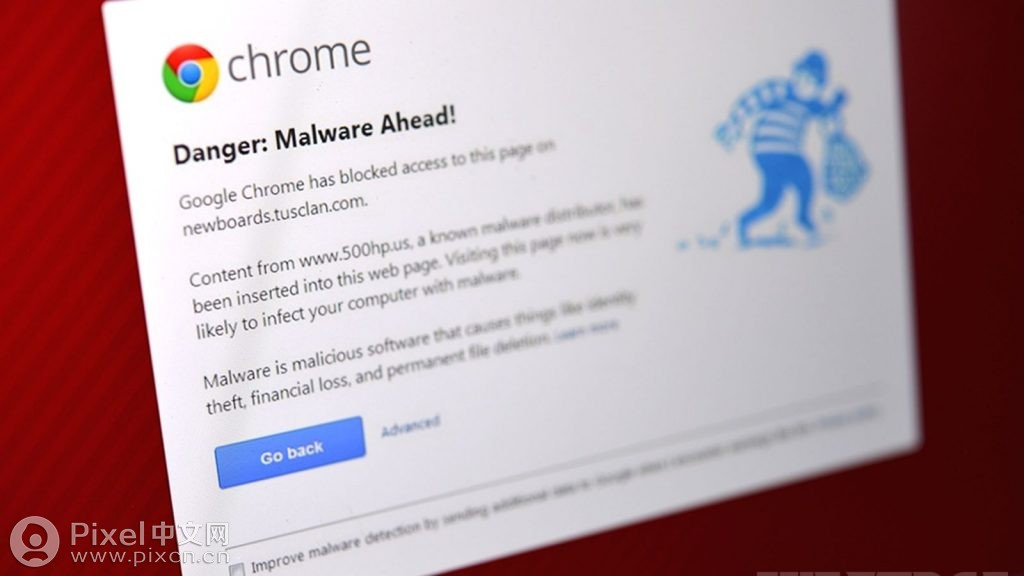The image size is (1024, 576).
Task: Click the 'Pixel中文网' watermark title
Action: (150, 534)
